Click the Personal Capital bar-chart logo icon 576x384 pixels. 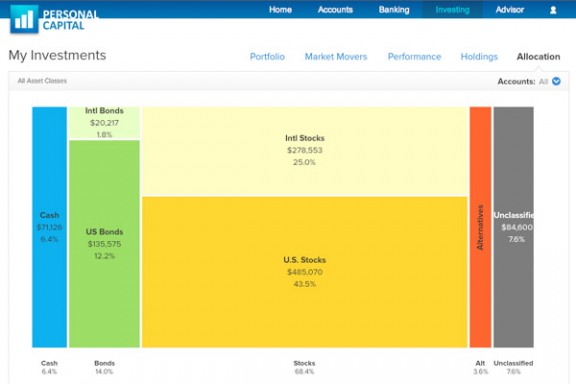click(24, 19)
